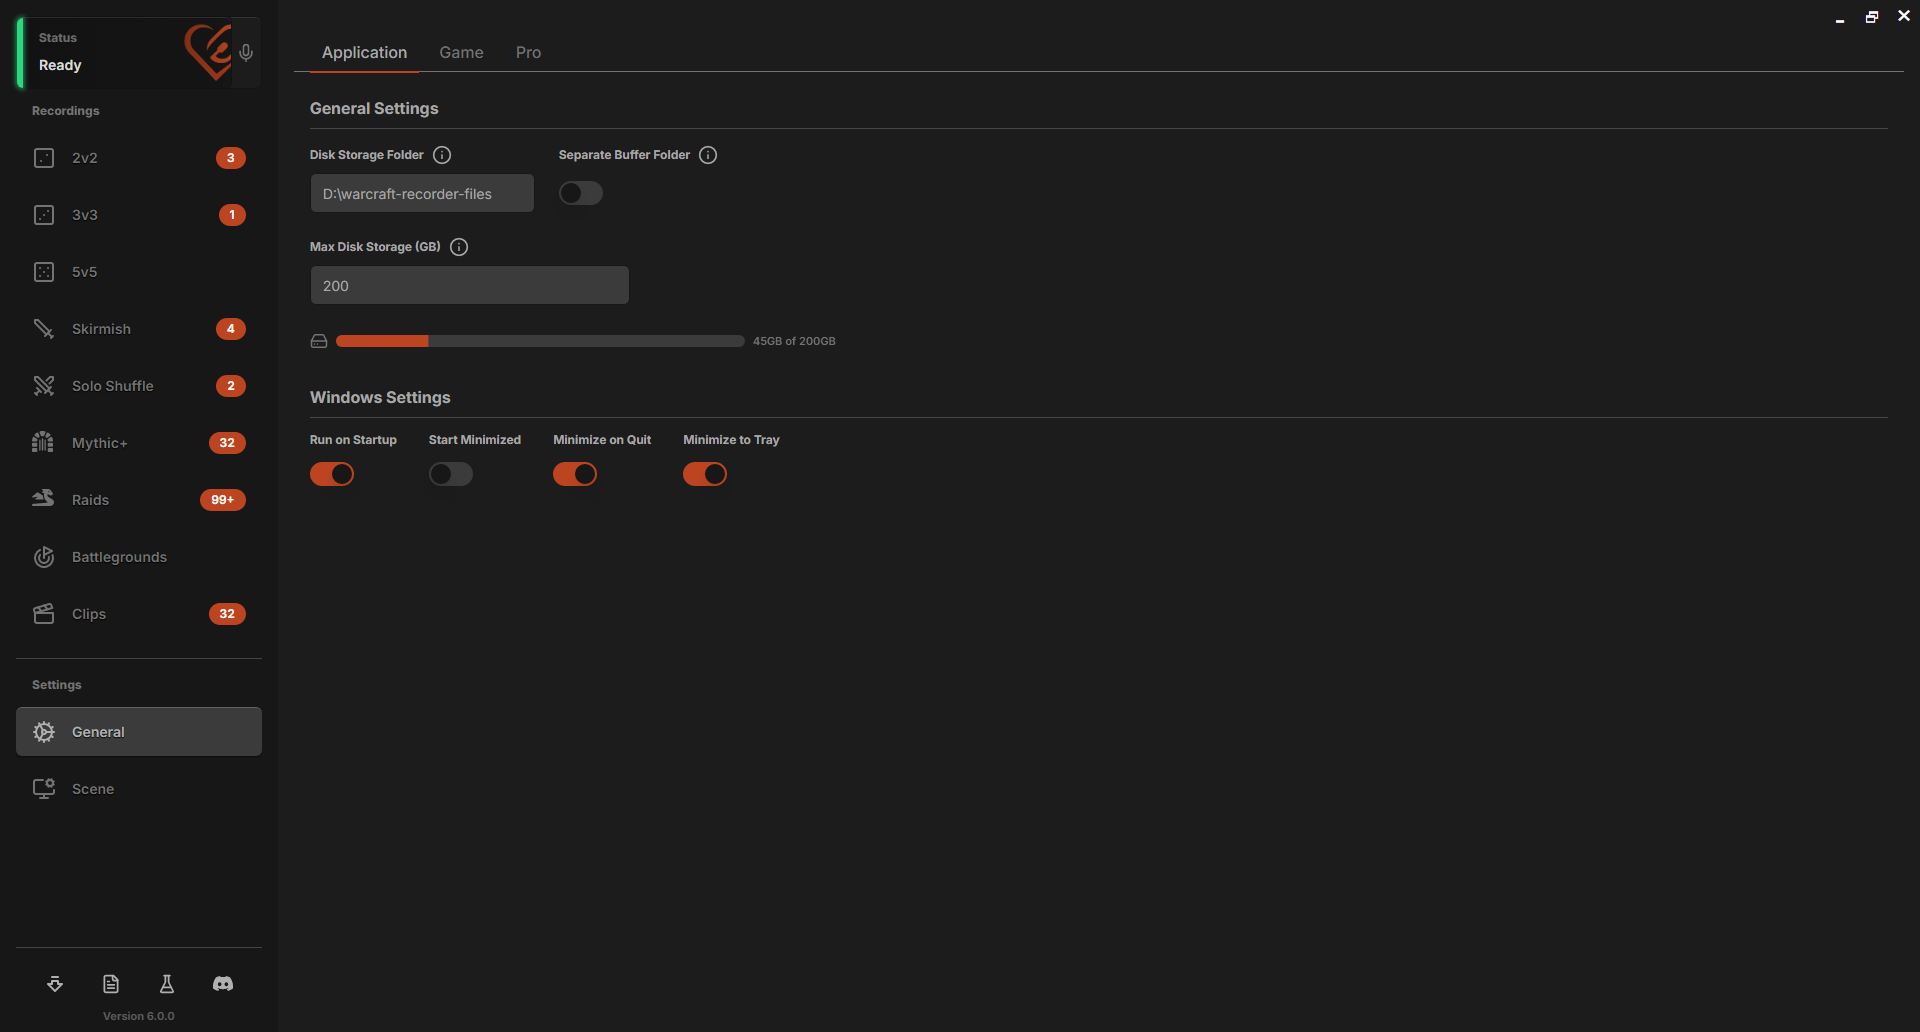Click the 'Recordings' sidebar header
The width and height of the screenshot is (1920, 1032).
click(x=66, y=111)
